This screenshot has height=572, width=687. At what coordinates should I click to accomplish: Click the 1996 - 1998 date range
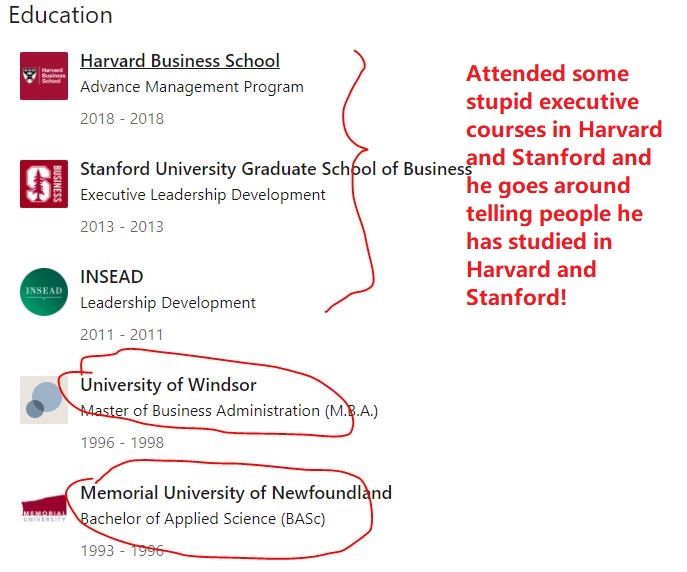pyautogui.click(x=122, y=443)
